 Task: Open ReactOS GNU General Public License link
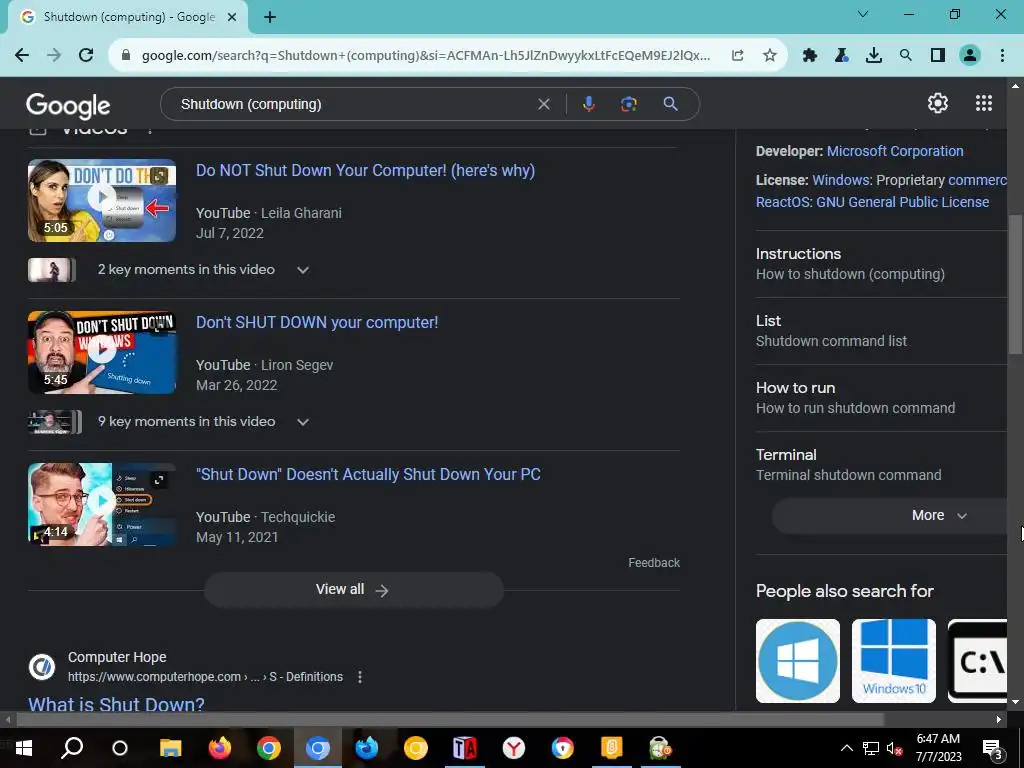tap(872, 202)
